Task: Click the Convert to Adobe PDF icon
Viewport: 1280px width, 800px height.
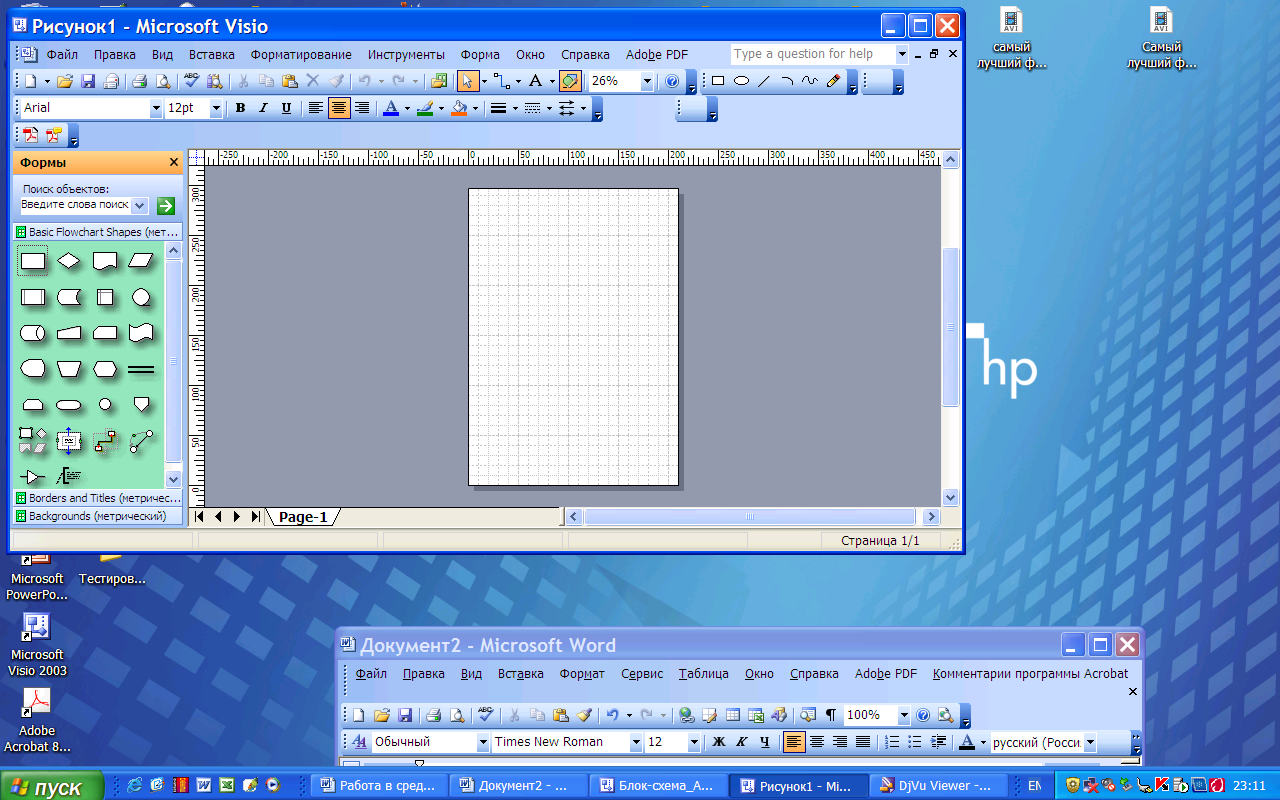Action: (31, 135)
